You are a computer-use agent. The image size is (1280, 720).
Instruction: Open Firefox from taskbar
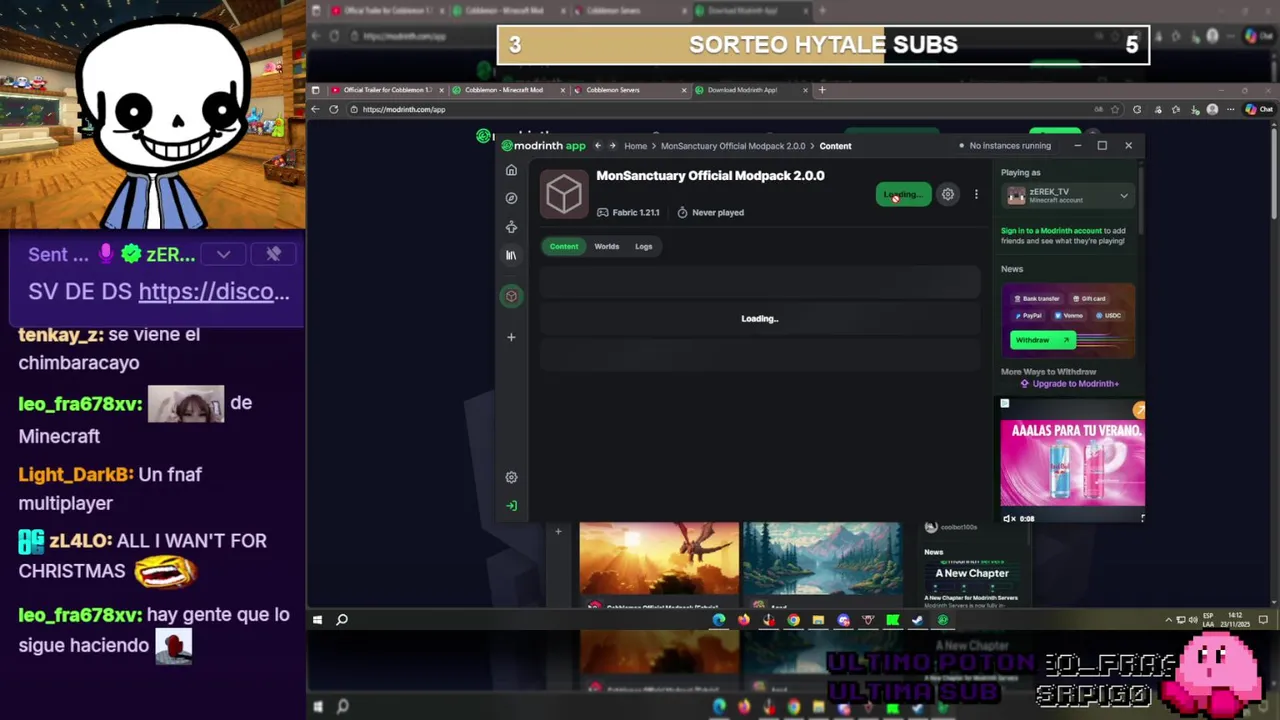tap(744, 620)
